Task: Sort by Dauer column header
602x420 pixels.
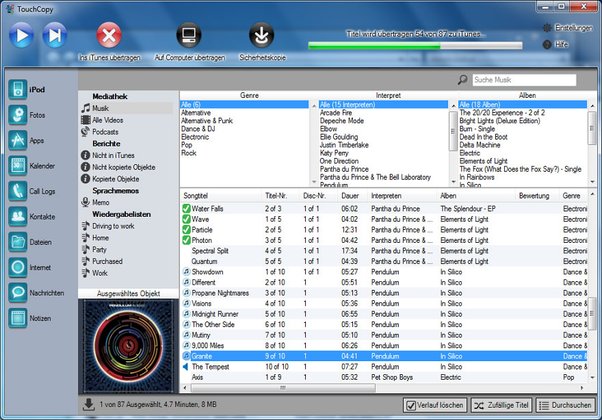Action: [x=352, y=196]
